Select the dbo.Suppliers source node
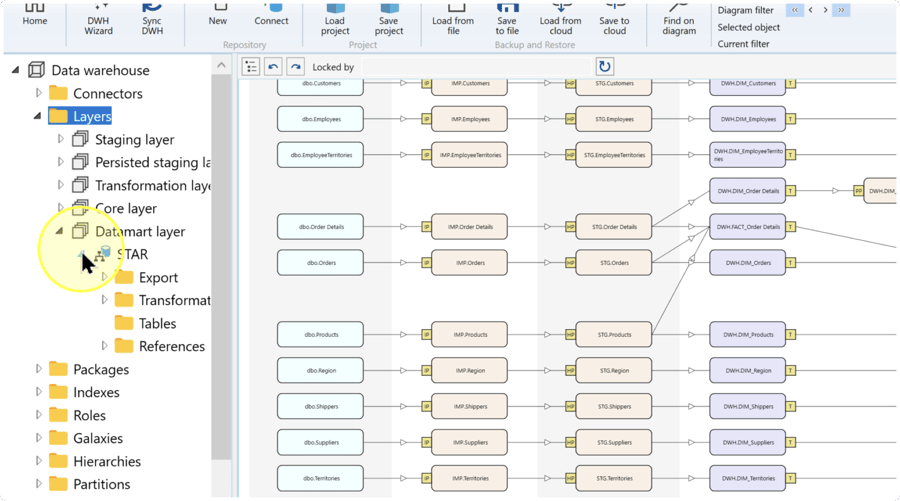This screenshot has height=501, width=900. pos(320,442)
